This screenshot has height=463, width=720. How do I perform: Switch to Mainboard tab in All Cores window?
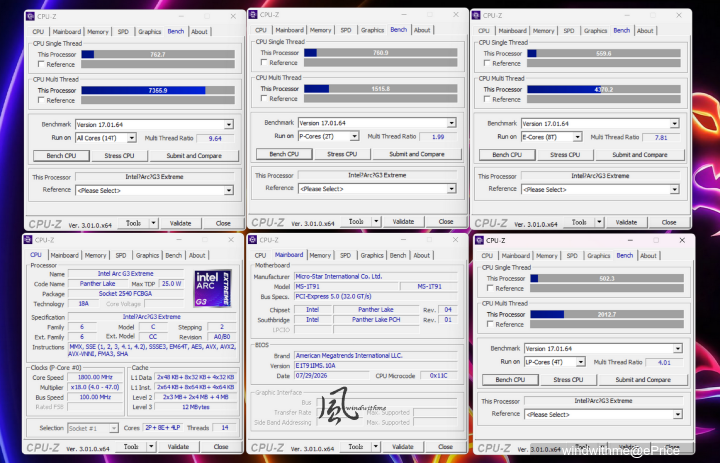pos(67,32)
